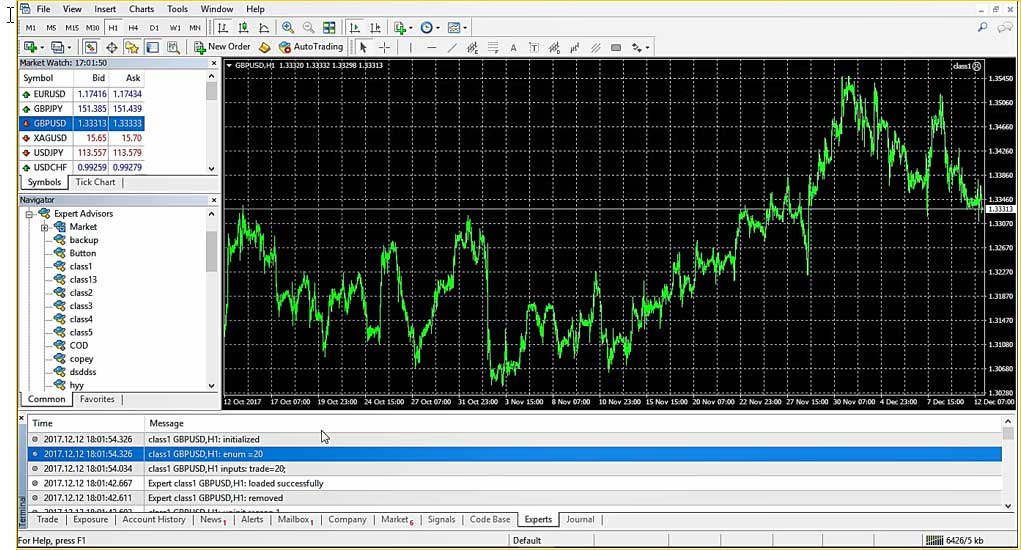The width and height of the screenshot is (1021, 550).
Task: Open the Periods clock dropdown arrow
Action: (438, 28)
